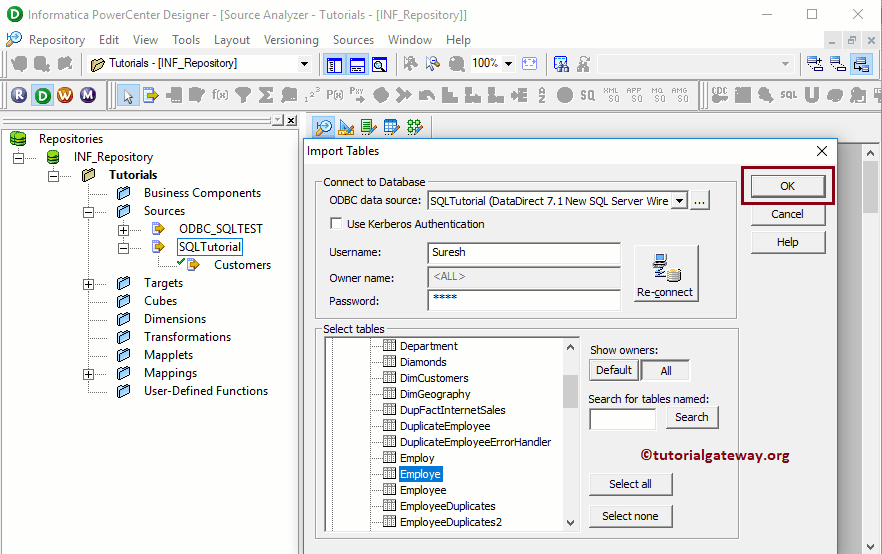Viewport: 882px width, 554px height.
Task: Launch Workflow Manager with the orange W icon
Action: (65, 95)
